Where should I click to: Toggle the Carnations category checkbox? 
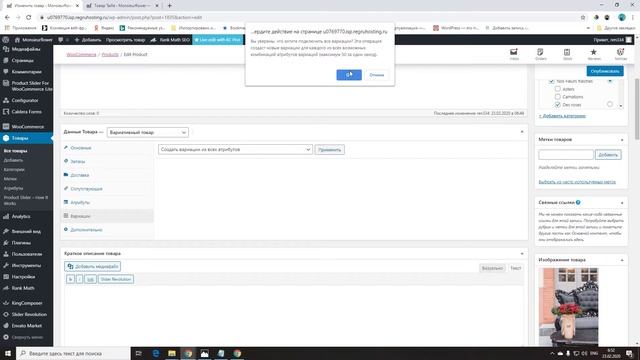[558, 97]
